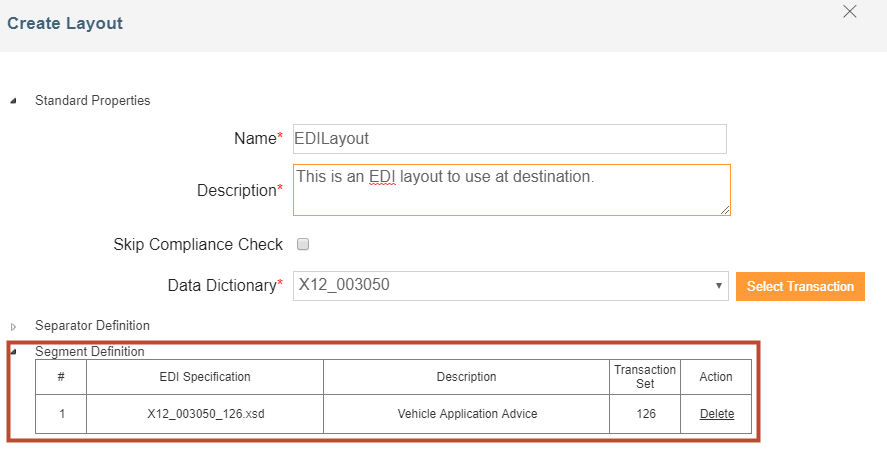Grab the Description text area resize handle

pyautogui.click(x=725, y=210)
